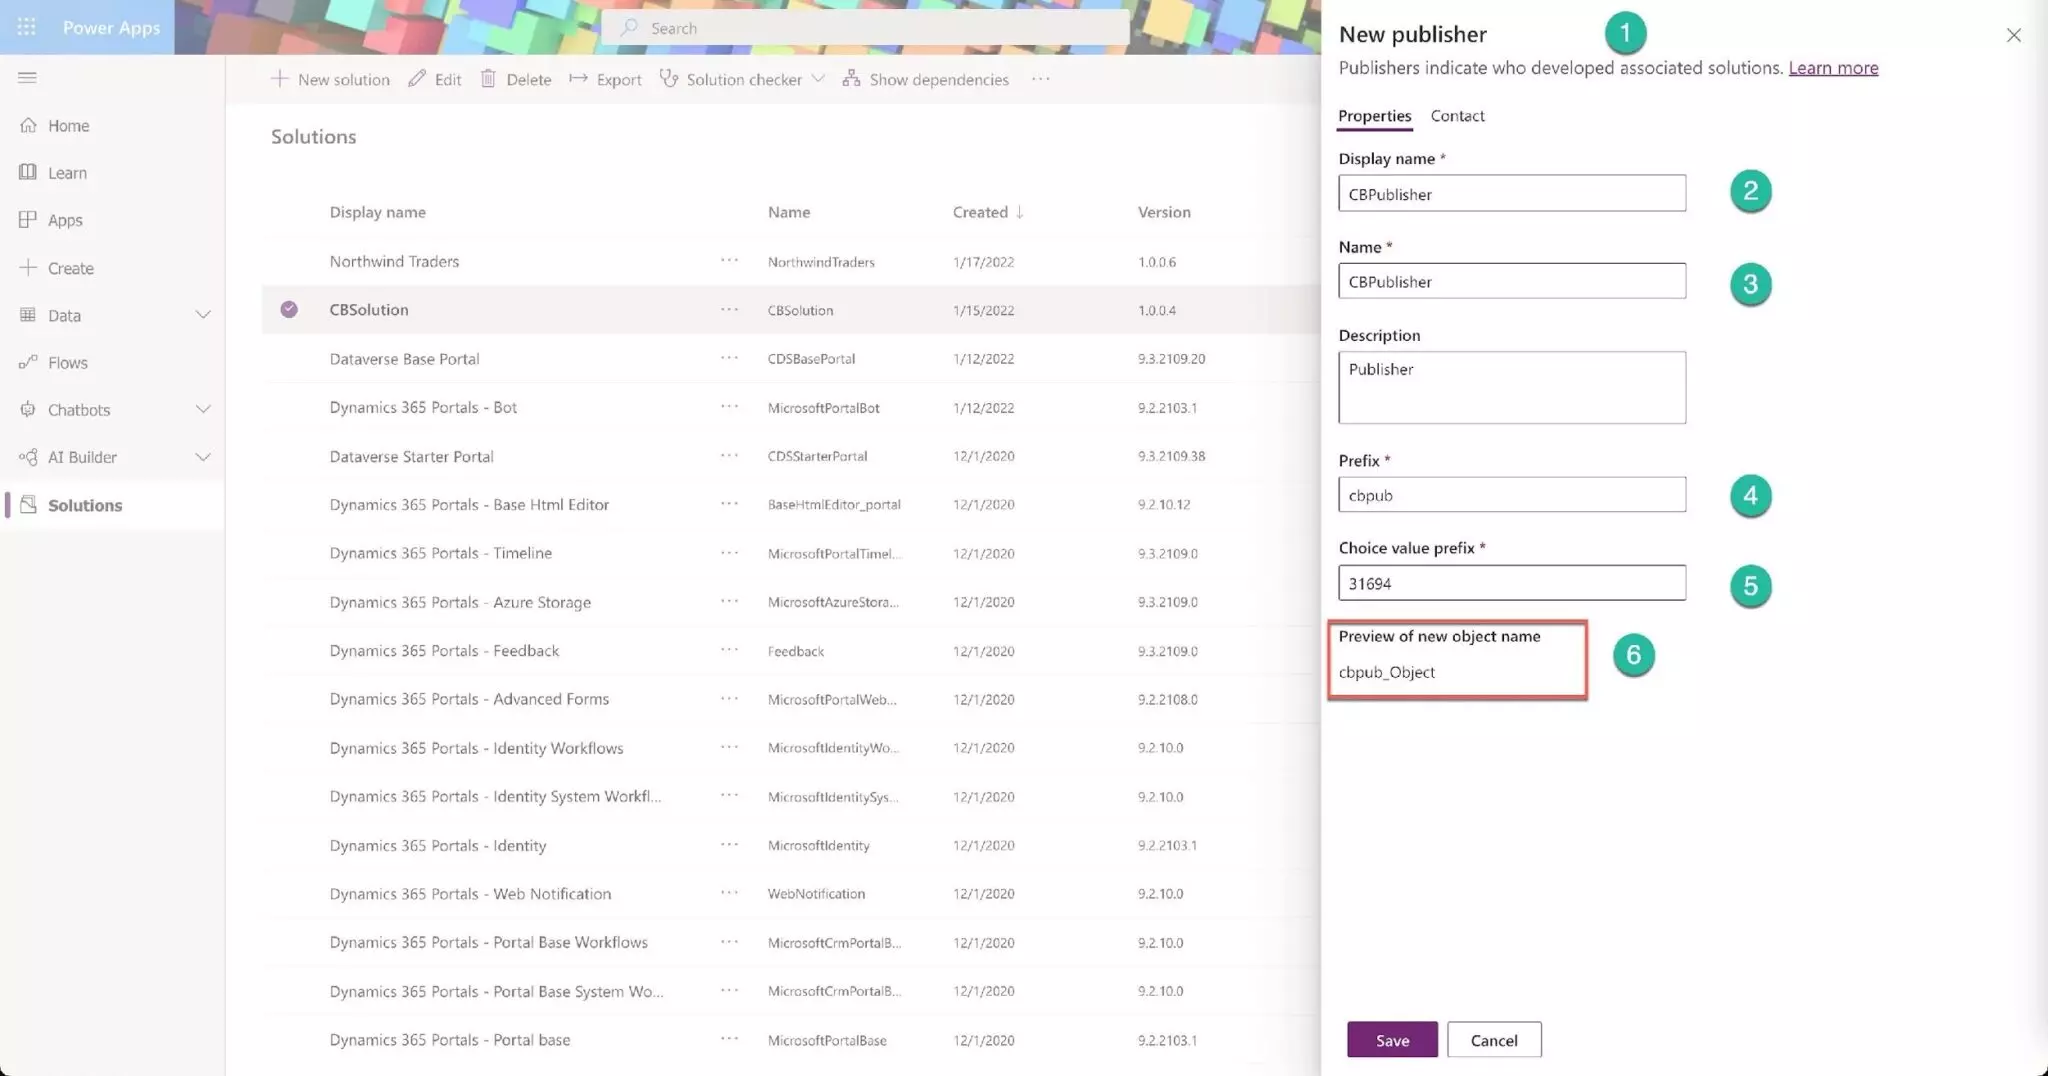2048x1076 pixels.
Task: Expand the AI Builder sidebar section
Action: coord(203,457)
